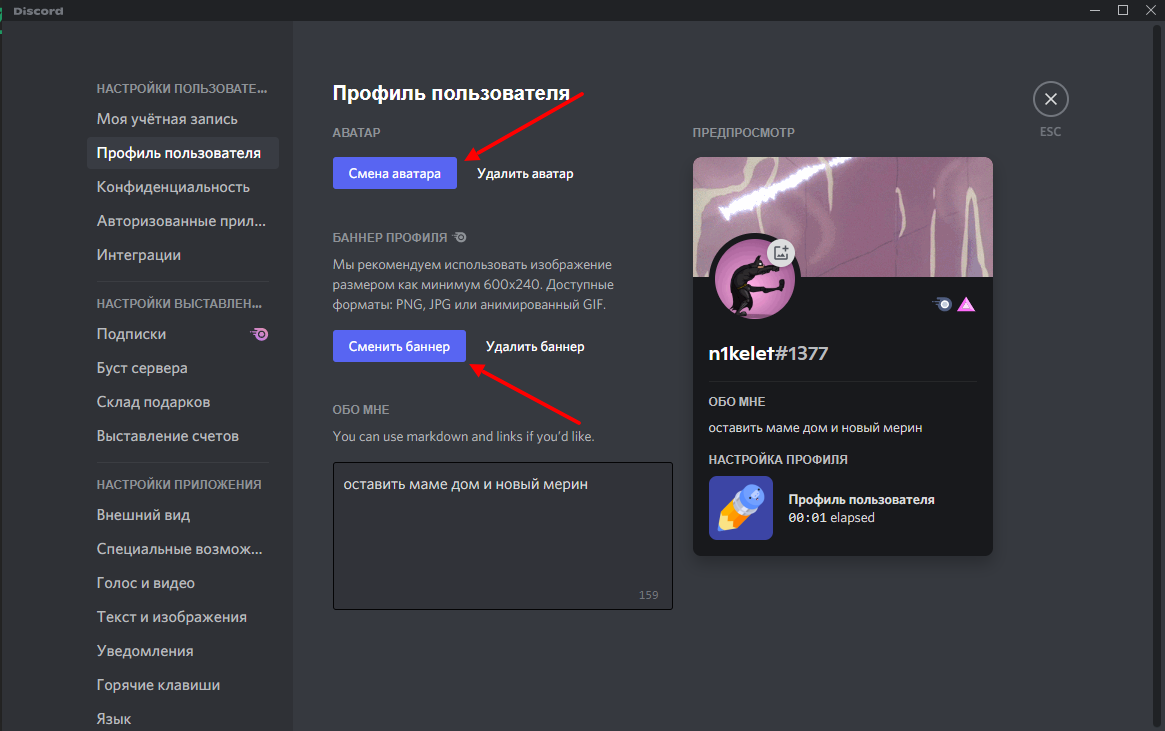The width and height of the screenshot is (1165, 731).
Task: Click Nitro icon beside Баннер профиля heading
Action: tap(460, 237)
